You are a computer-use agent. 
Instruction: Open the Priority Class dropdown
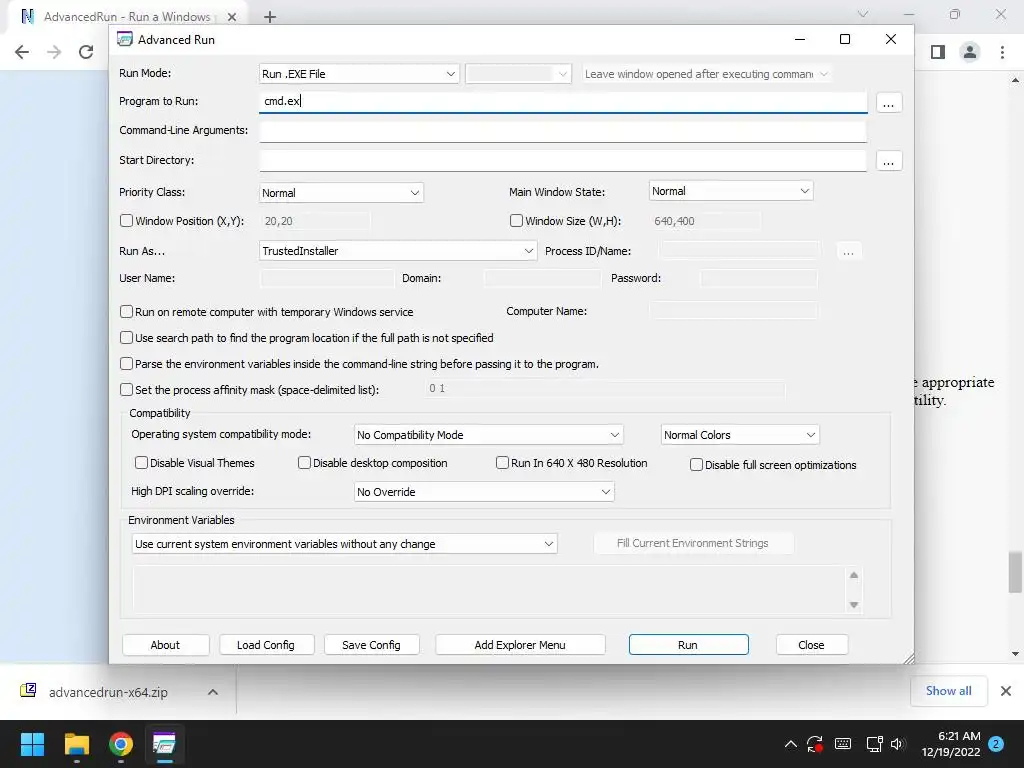pos(341,193)
